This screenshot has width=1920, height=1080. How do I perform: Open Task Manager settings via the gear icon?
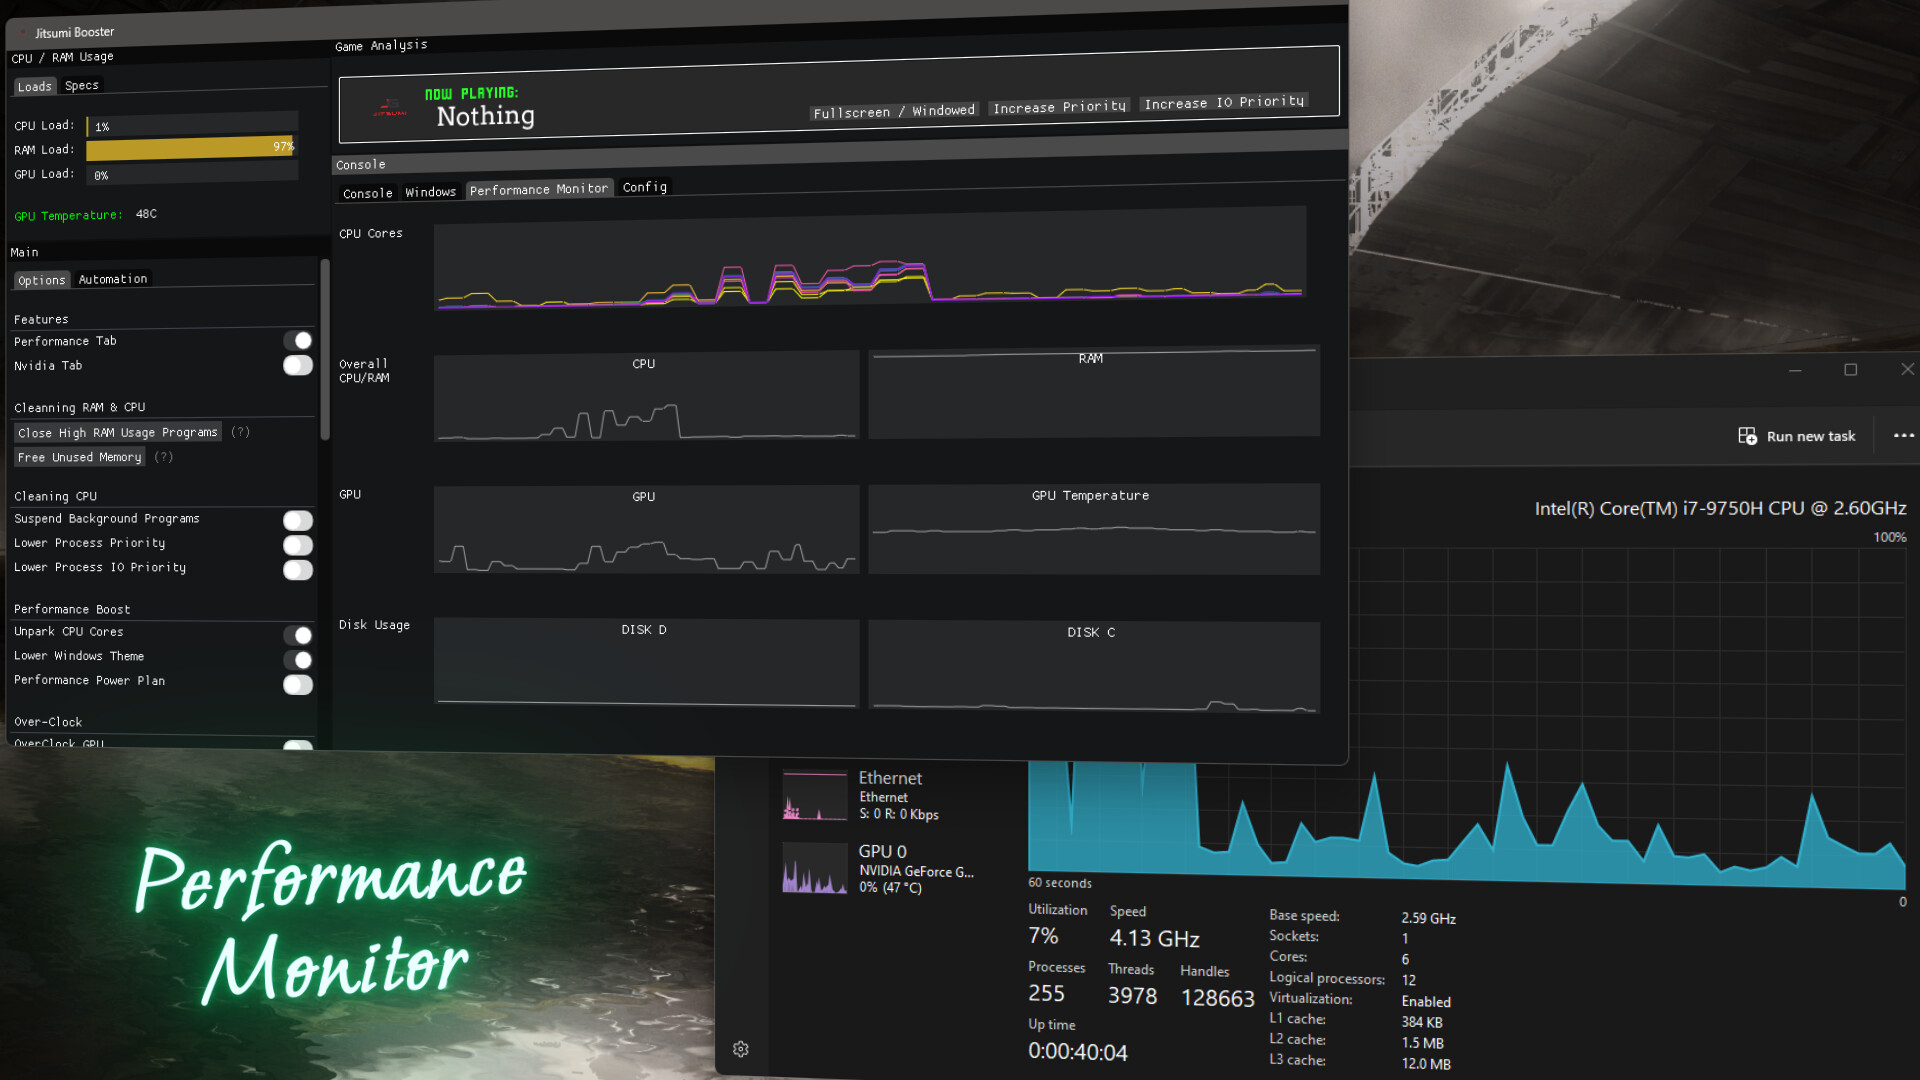740,1048
